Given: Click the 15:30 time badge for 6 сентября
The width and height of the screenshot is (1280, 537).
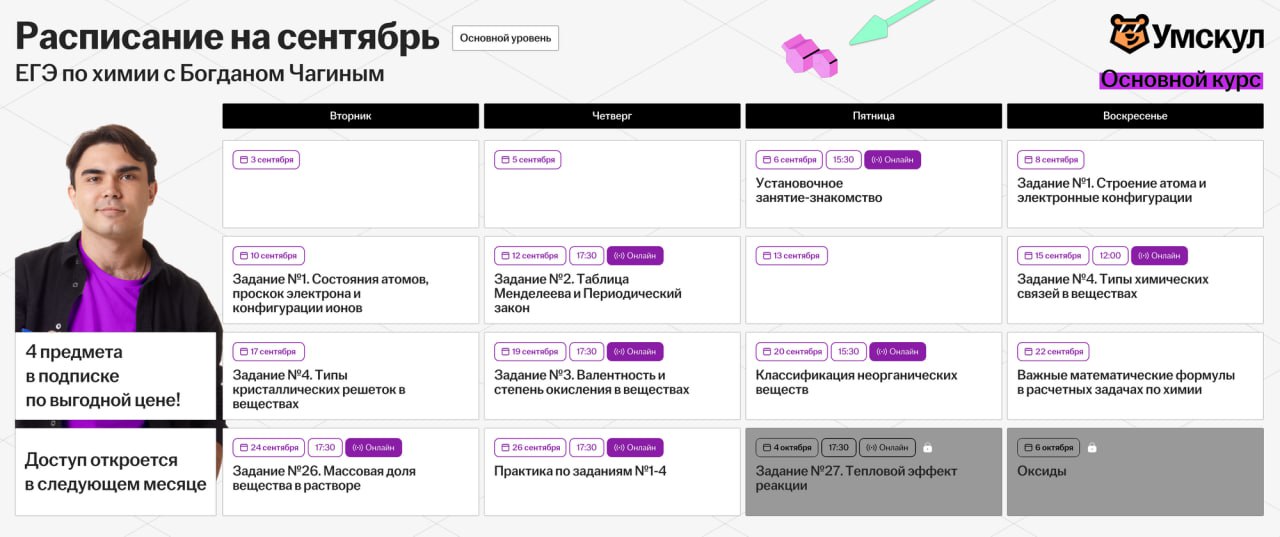Looking at the screenshot, I should pos(844,160).
